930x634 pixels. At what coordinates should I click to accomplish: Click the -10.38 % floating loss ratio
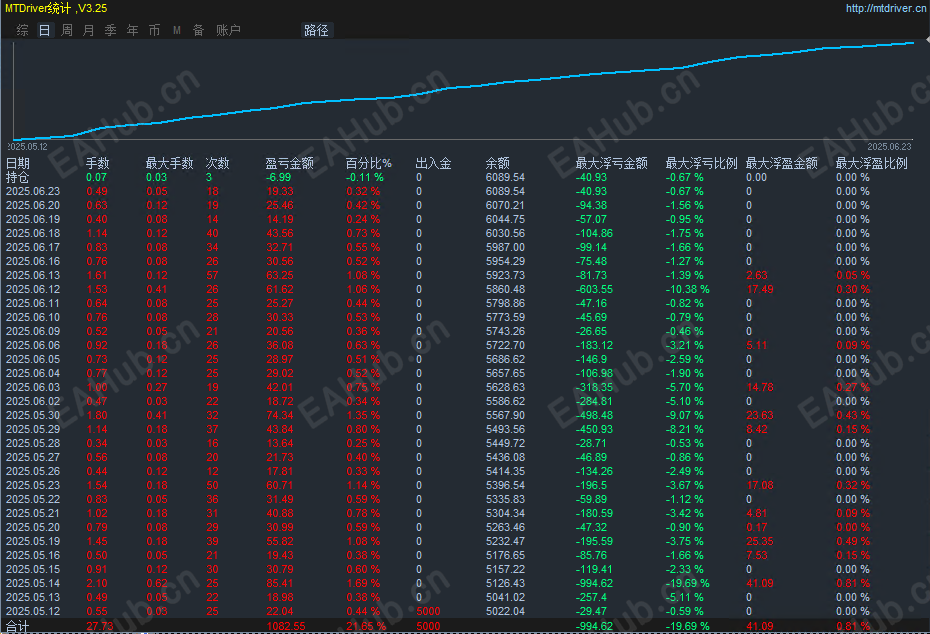tap(687, 289)
